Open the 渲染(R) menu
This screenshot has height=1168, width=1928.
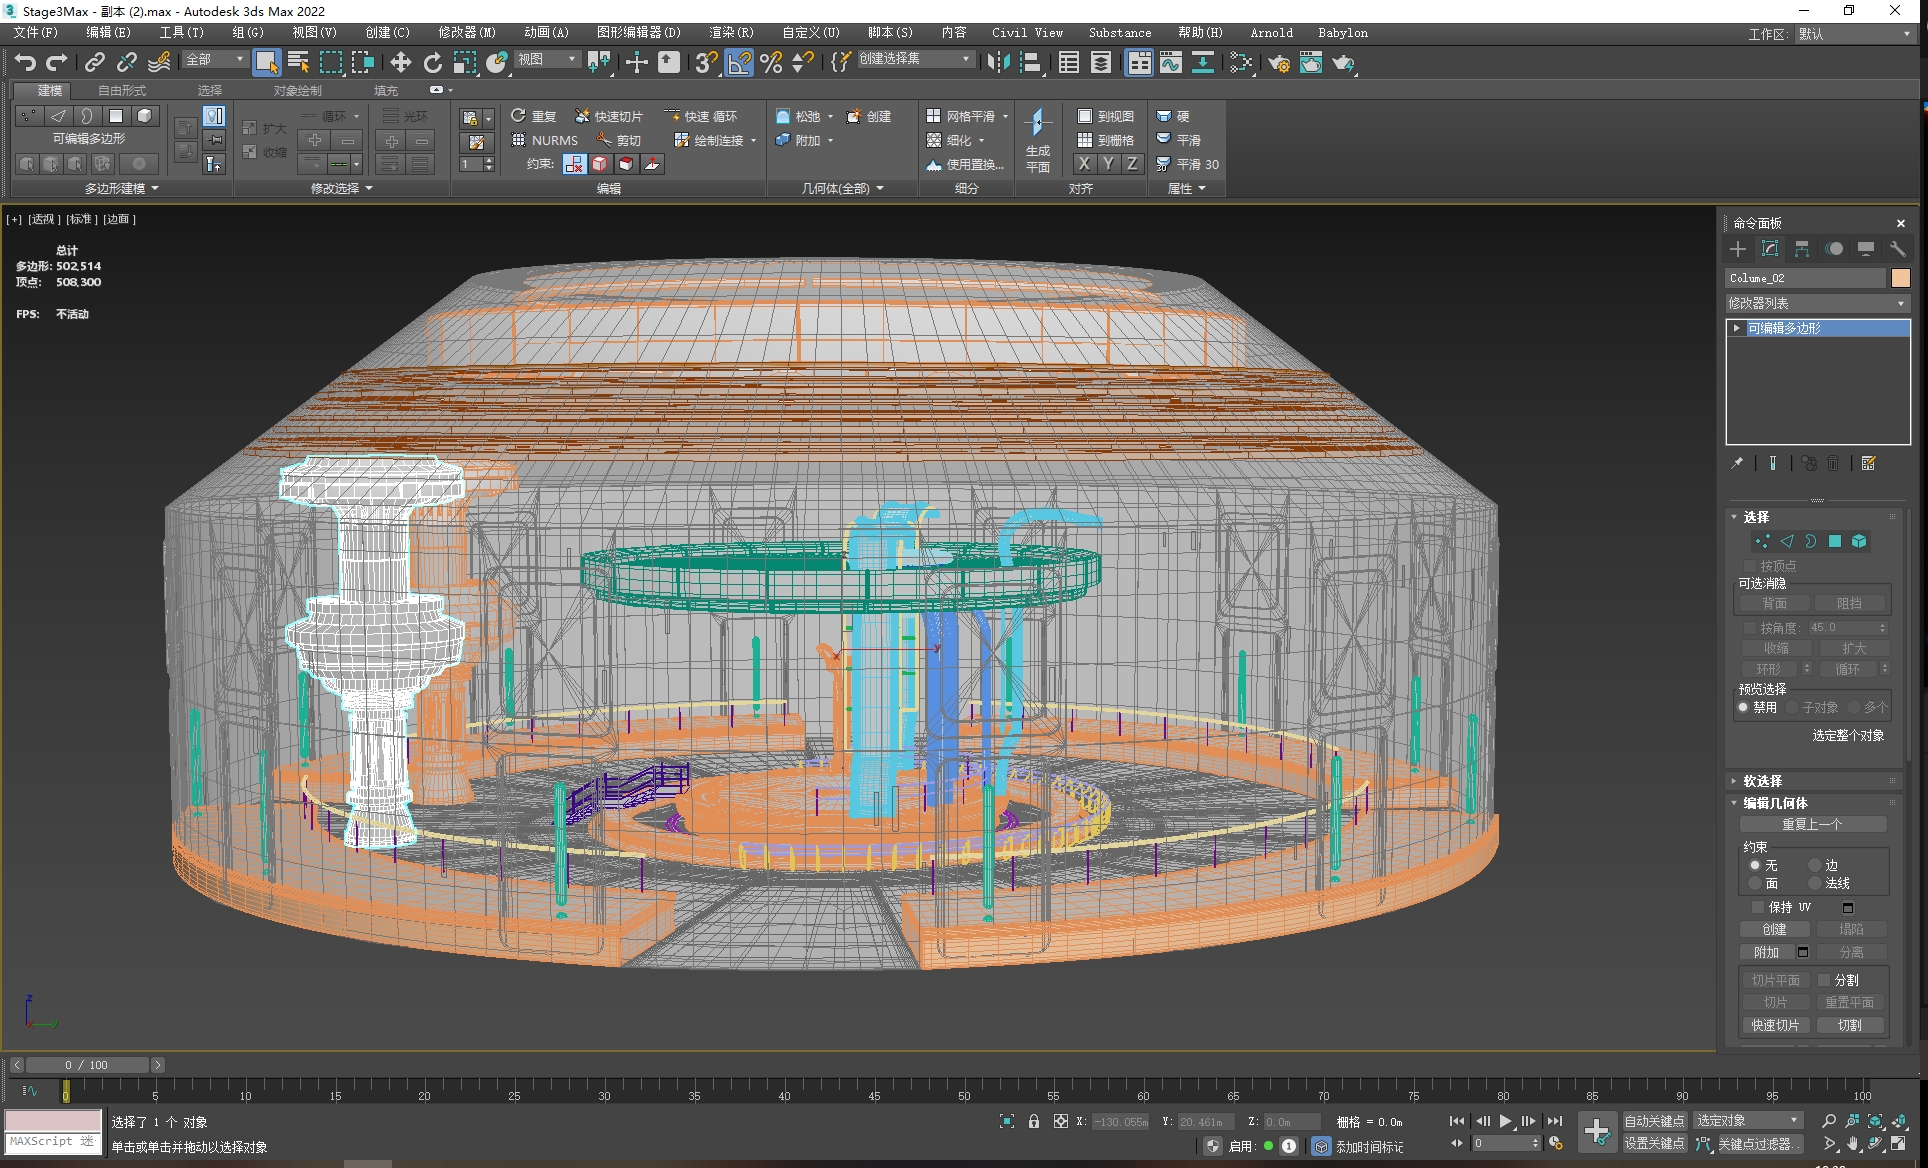pyautogui.click(x=731, y=33)
